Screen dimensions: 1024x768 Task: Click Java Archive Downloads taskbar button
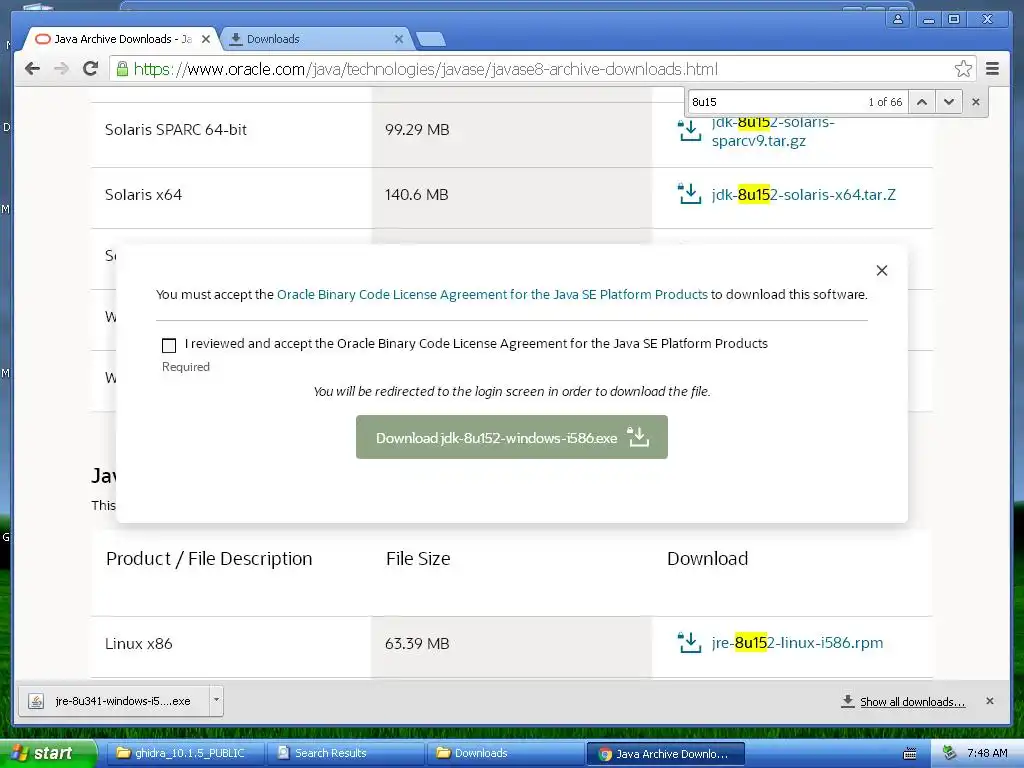665,754
